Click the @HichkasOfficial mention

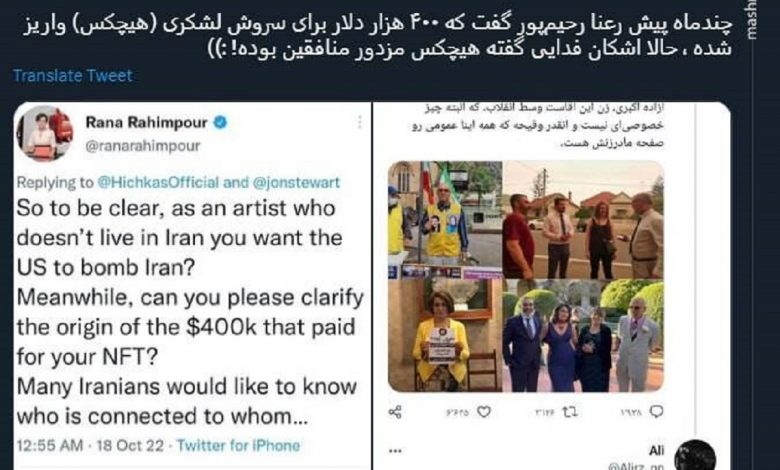tap(158, 183)
